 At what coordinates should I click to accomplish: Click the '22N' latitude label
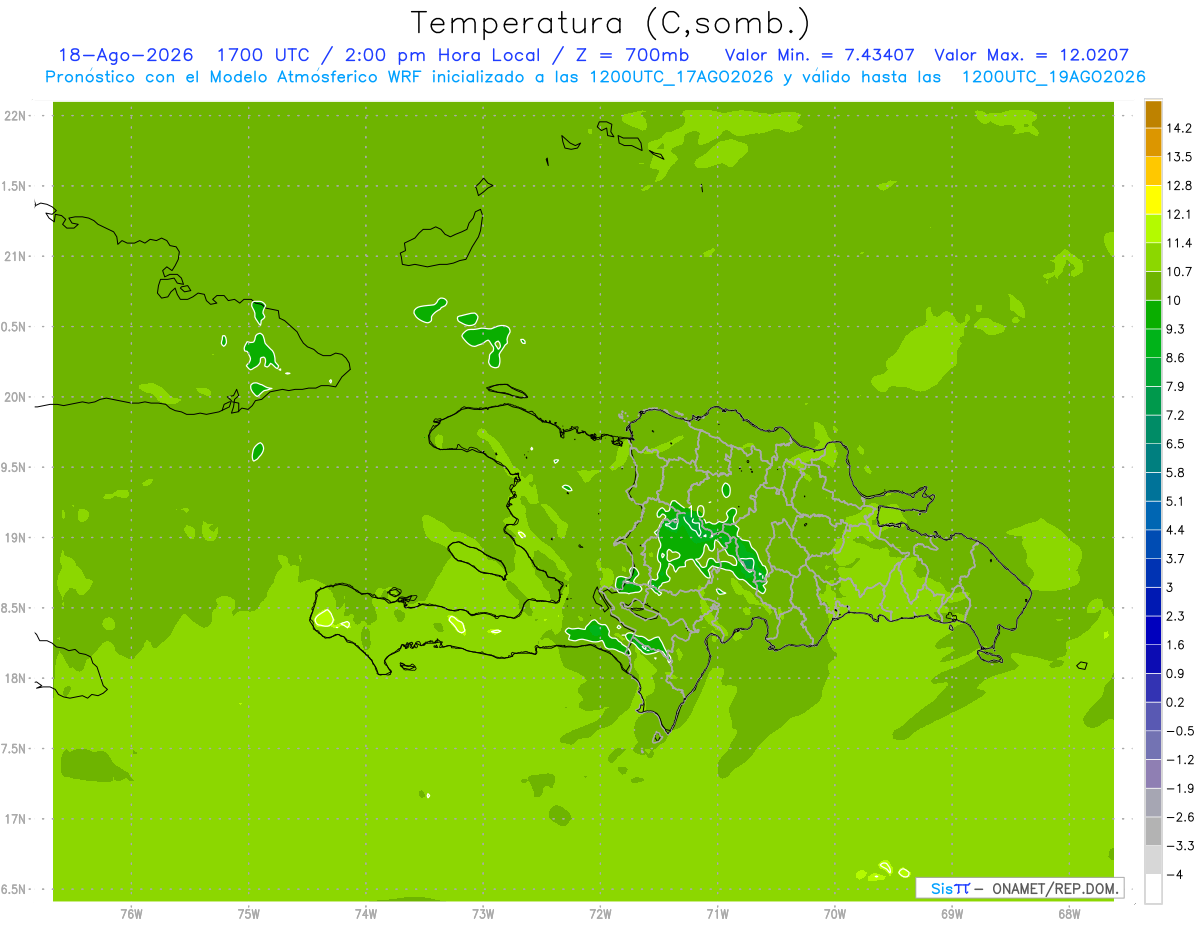15,116
